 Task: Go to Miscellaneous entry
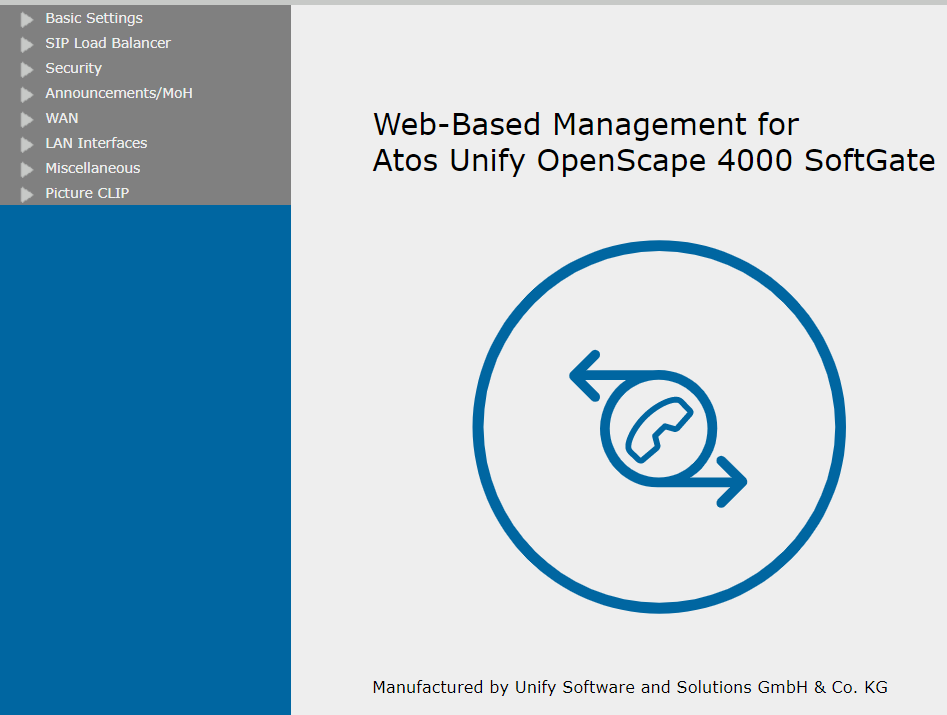[92, 168]
